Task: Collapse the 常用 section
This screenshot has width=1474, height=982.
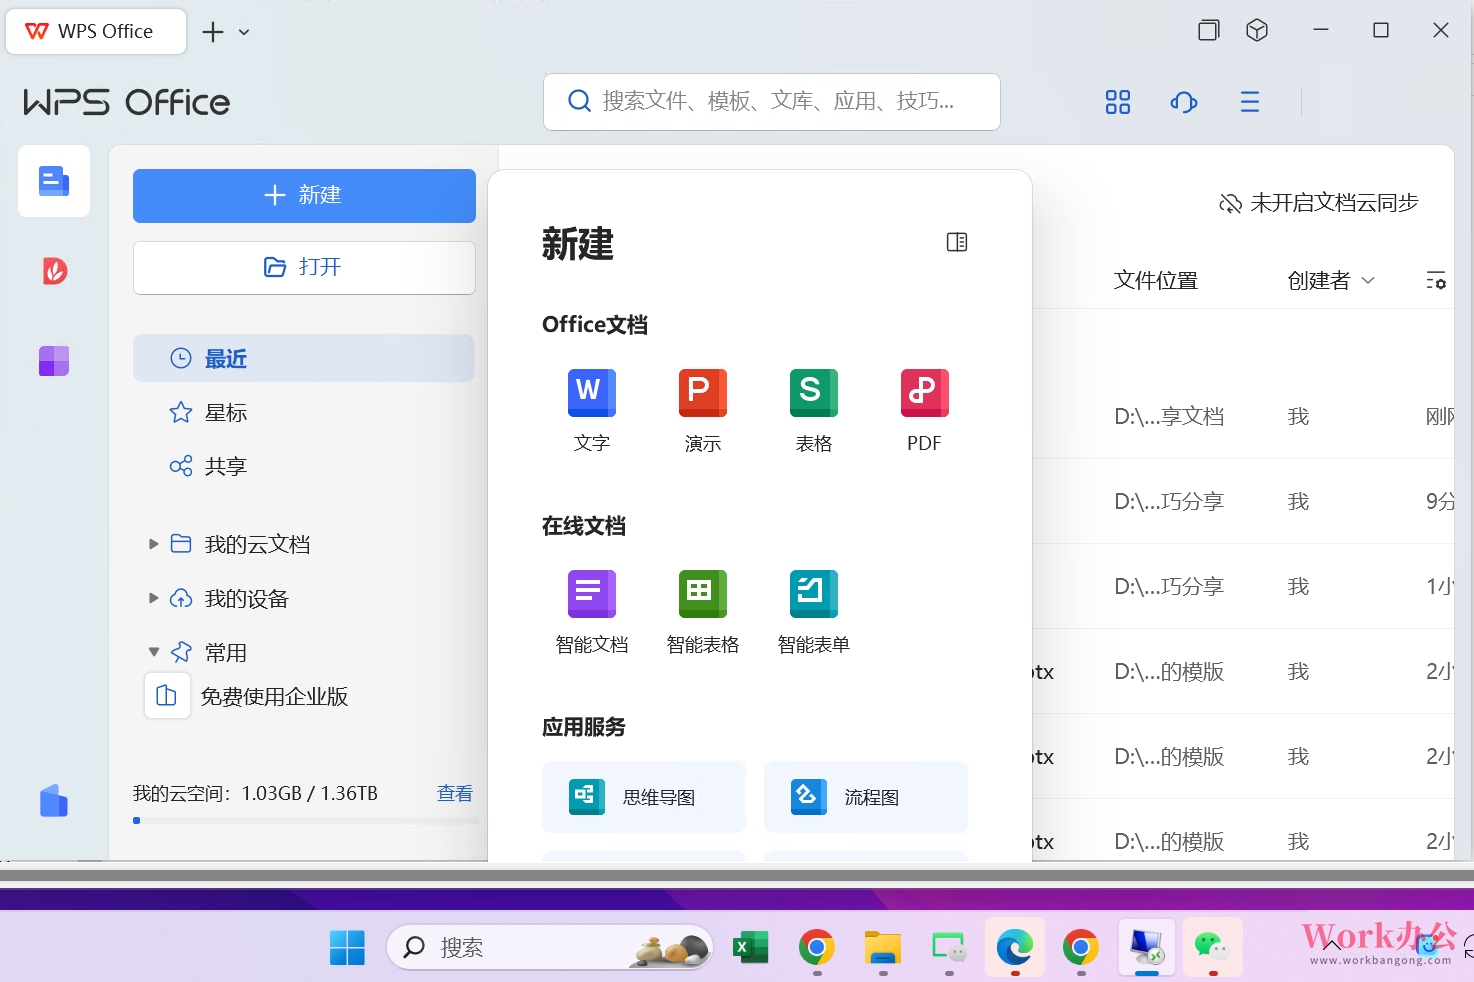Action: [153, 652]
